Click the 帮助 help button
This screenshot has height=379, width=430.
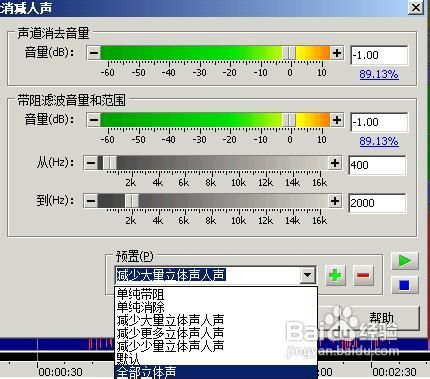click(381, 318)
